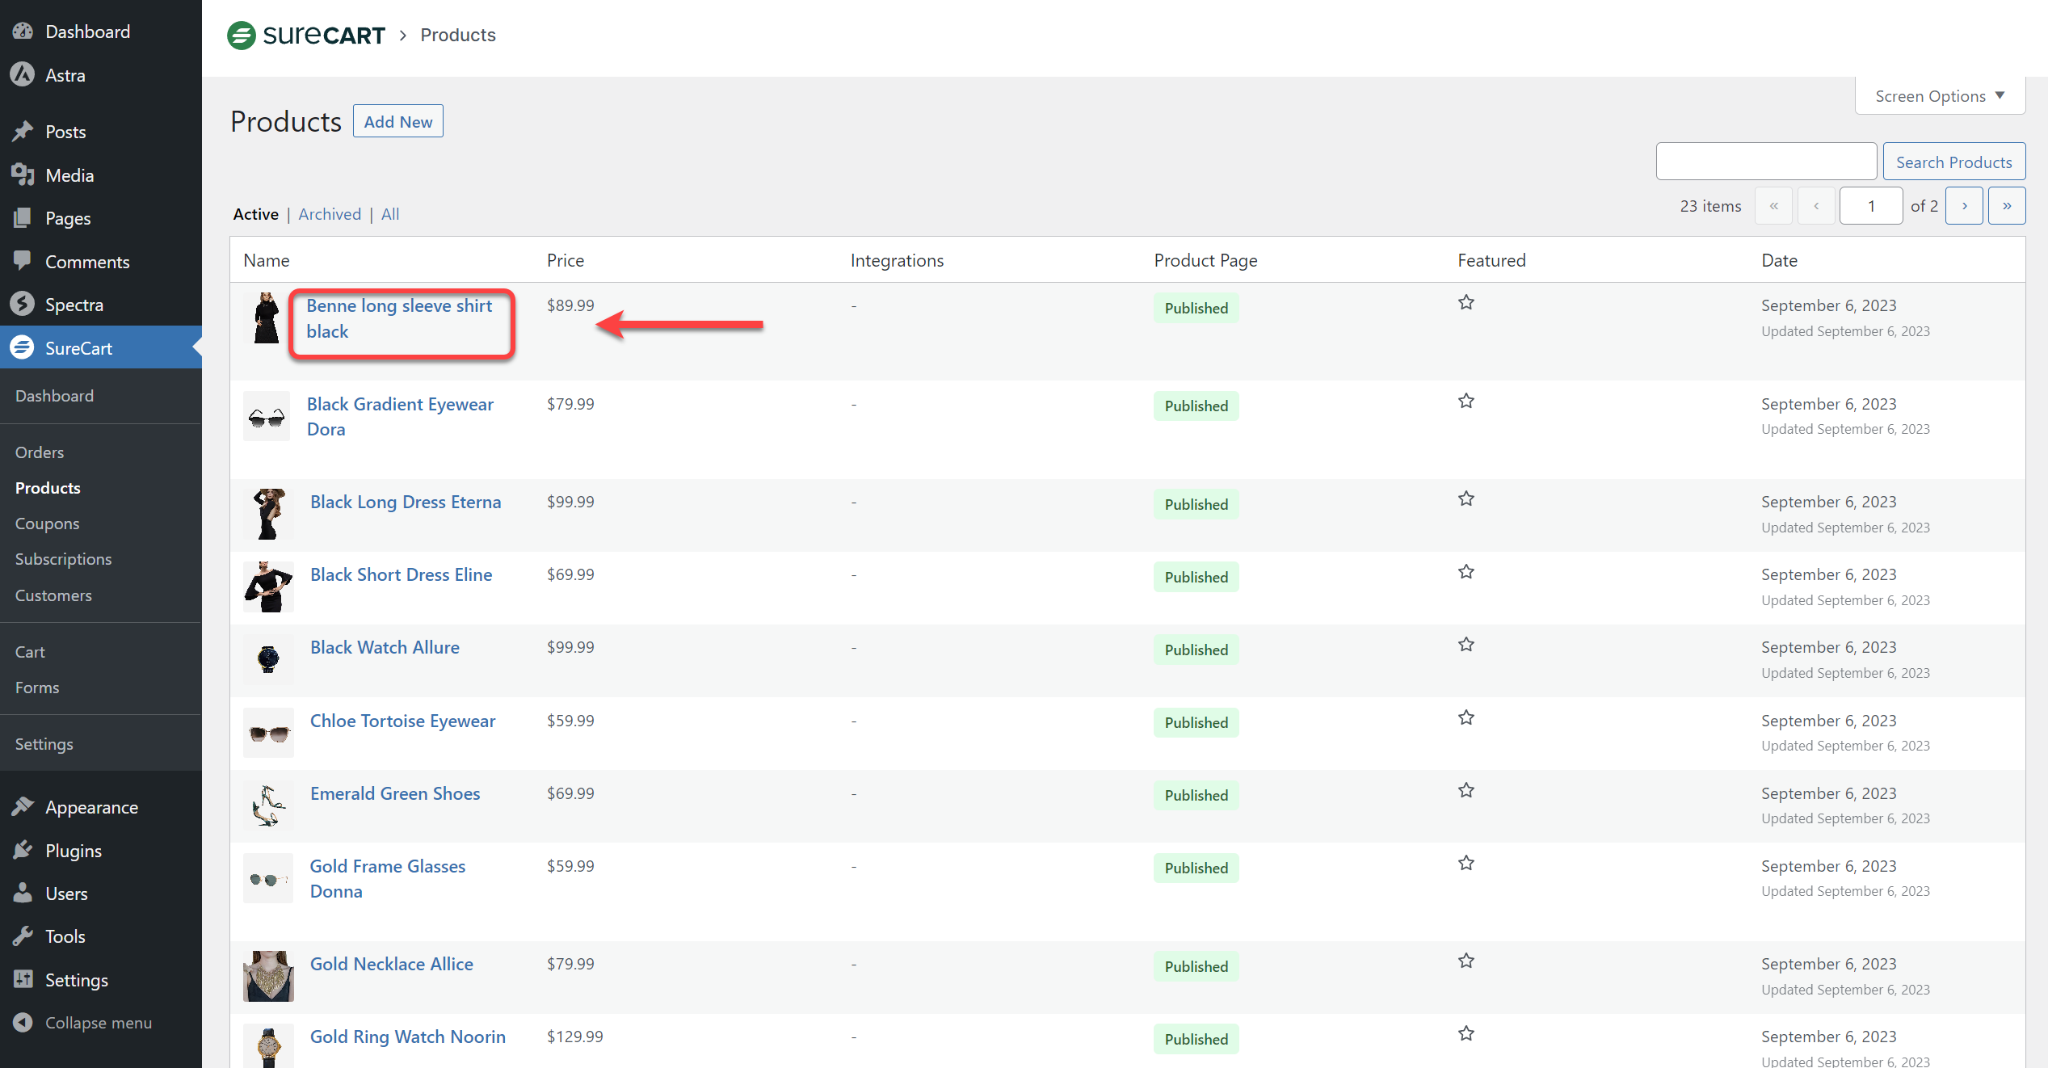
Task: Open Coupons in SureCart submenu
Action: (47, 524)
